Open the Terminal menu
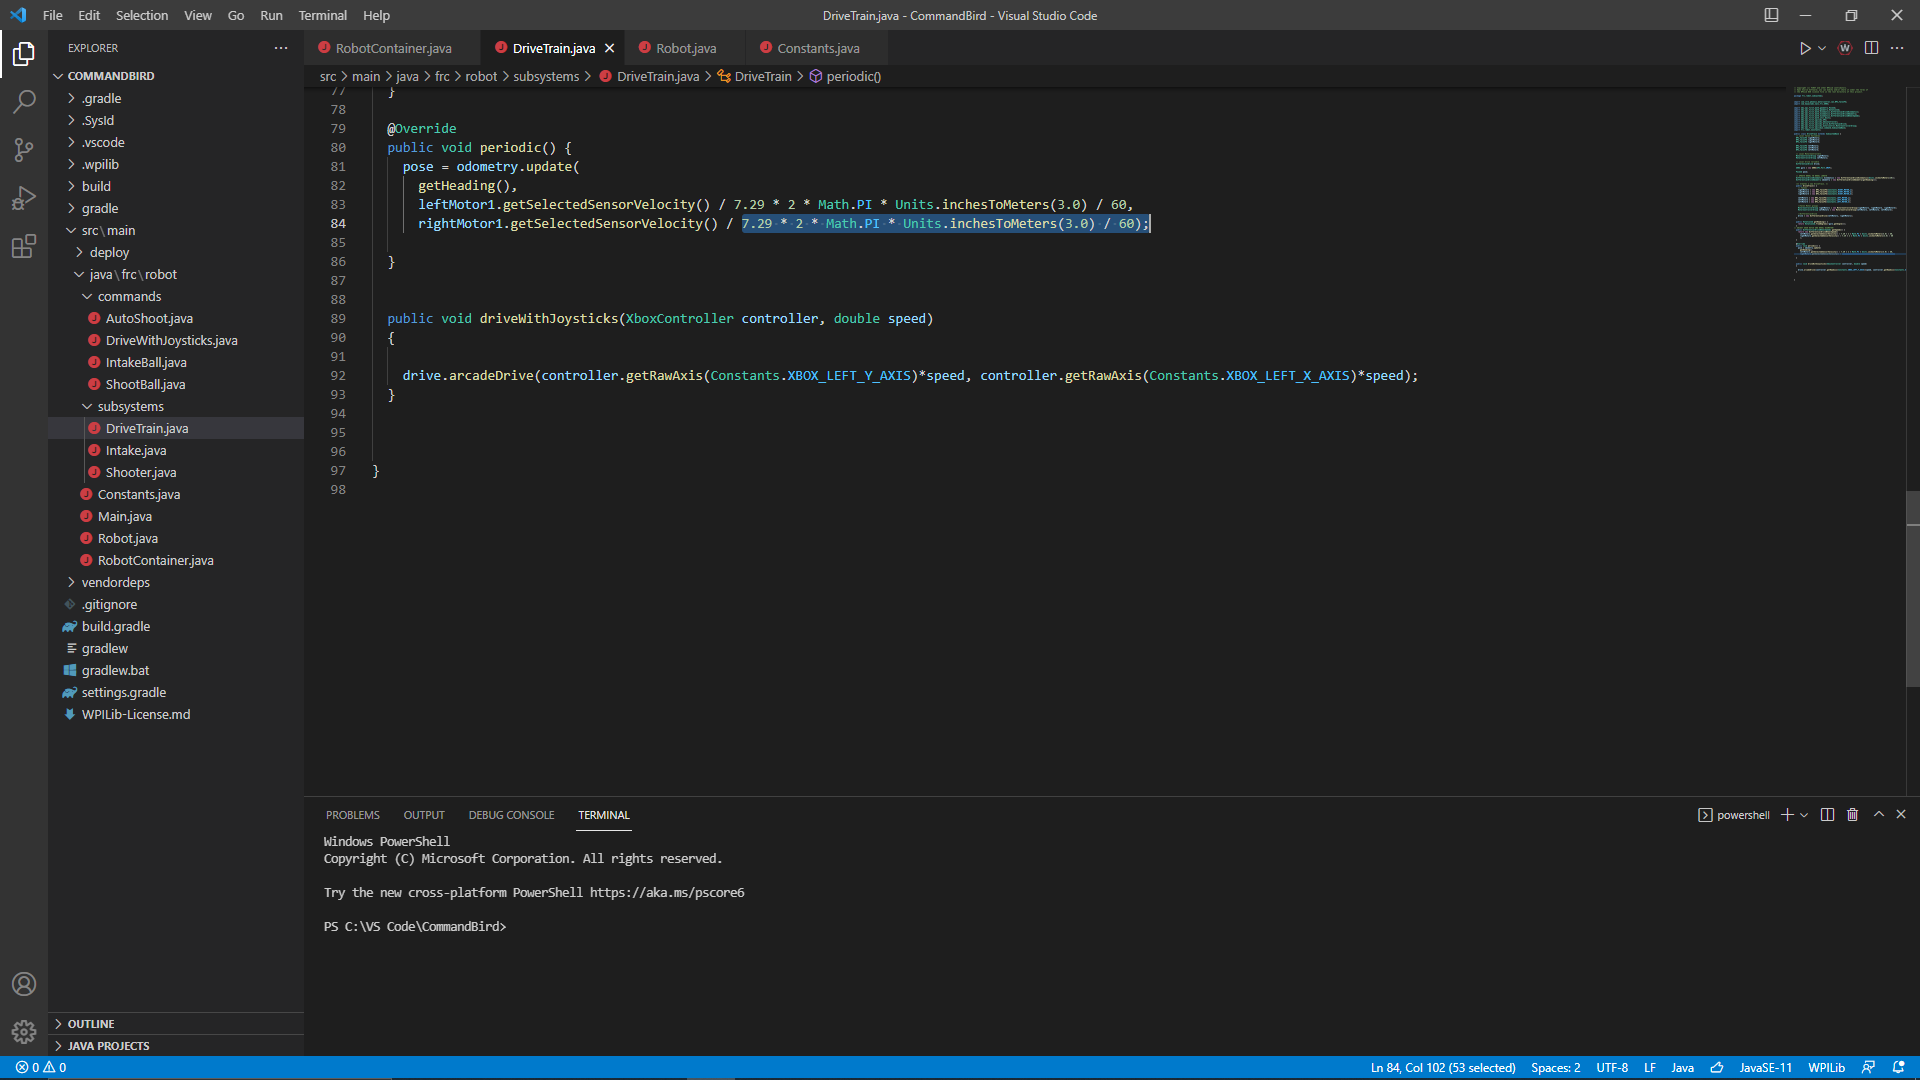The width and height of the screenshot is (1920, 1080). pos(322,15)
